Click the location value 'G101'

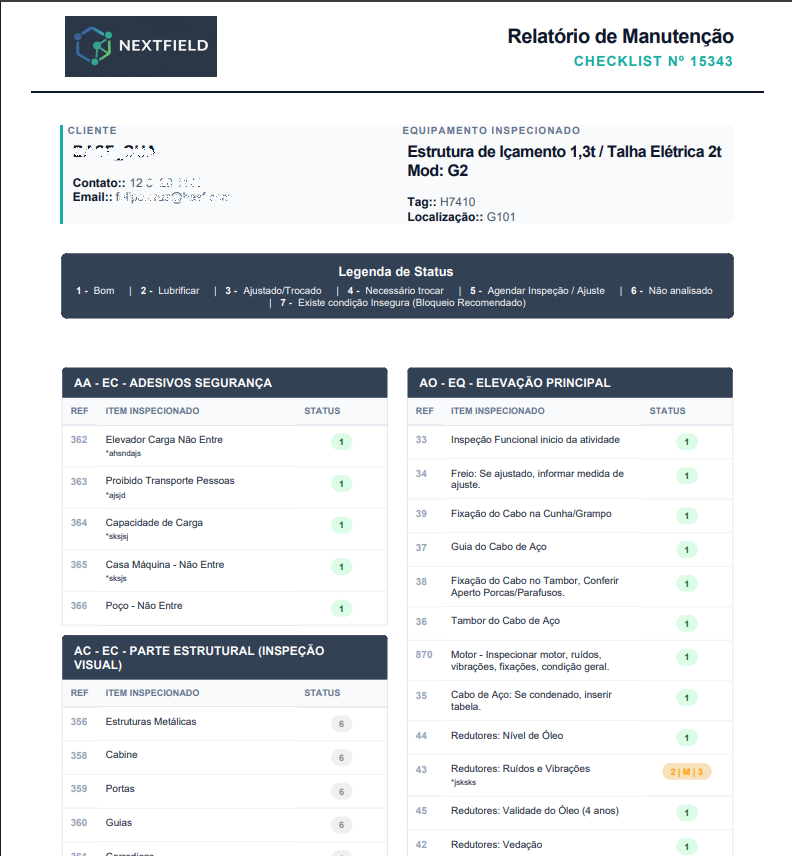pyautogui.click(x=501, y=217)
